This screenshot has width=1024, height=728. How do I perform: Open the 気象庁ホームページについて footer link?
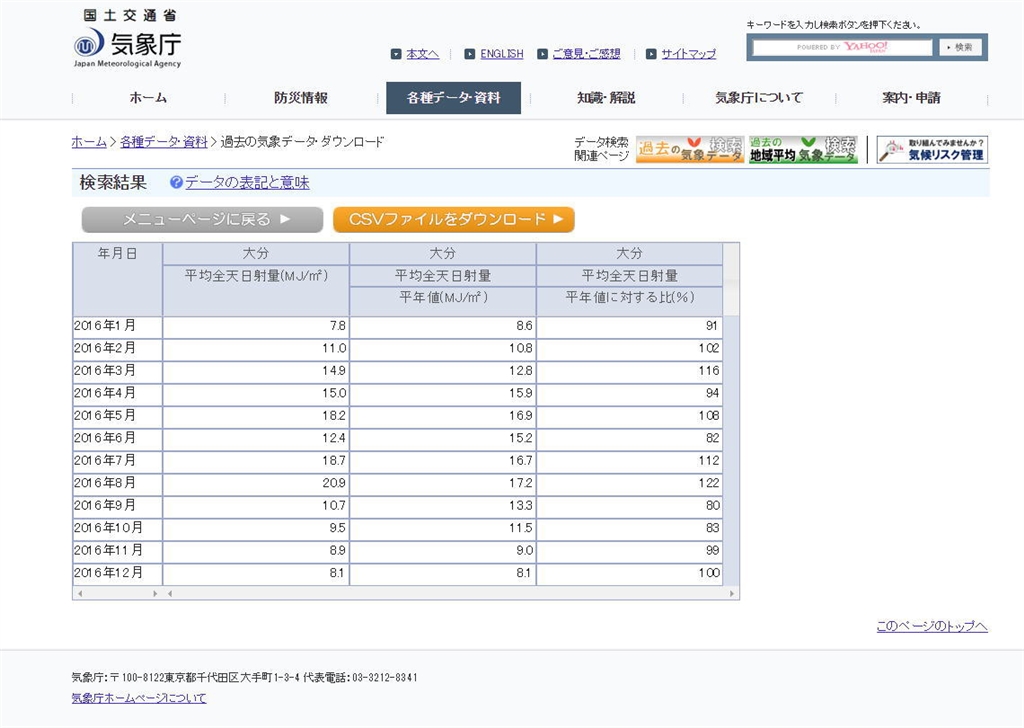point(139,698)
